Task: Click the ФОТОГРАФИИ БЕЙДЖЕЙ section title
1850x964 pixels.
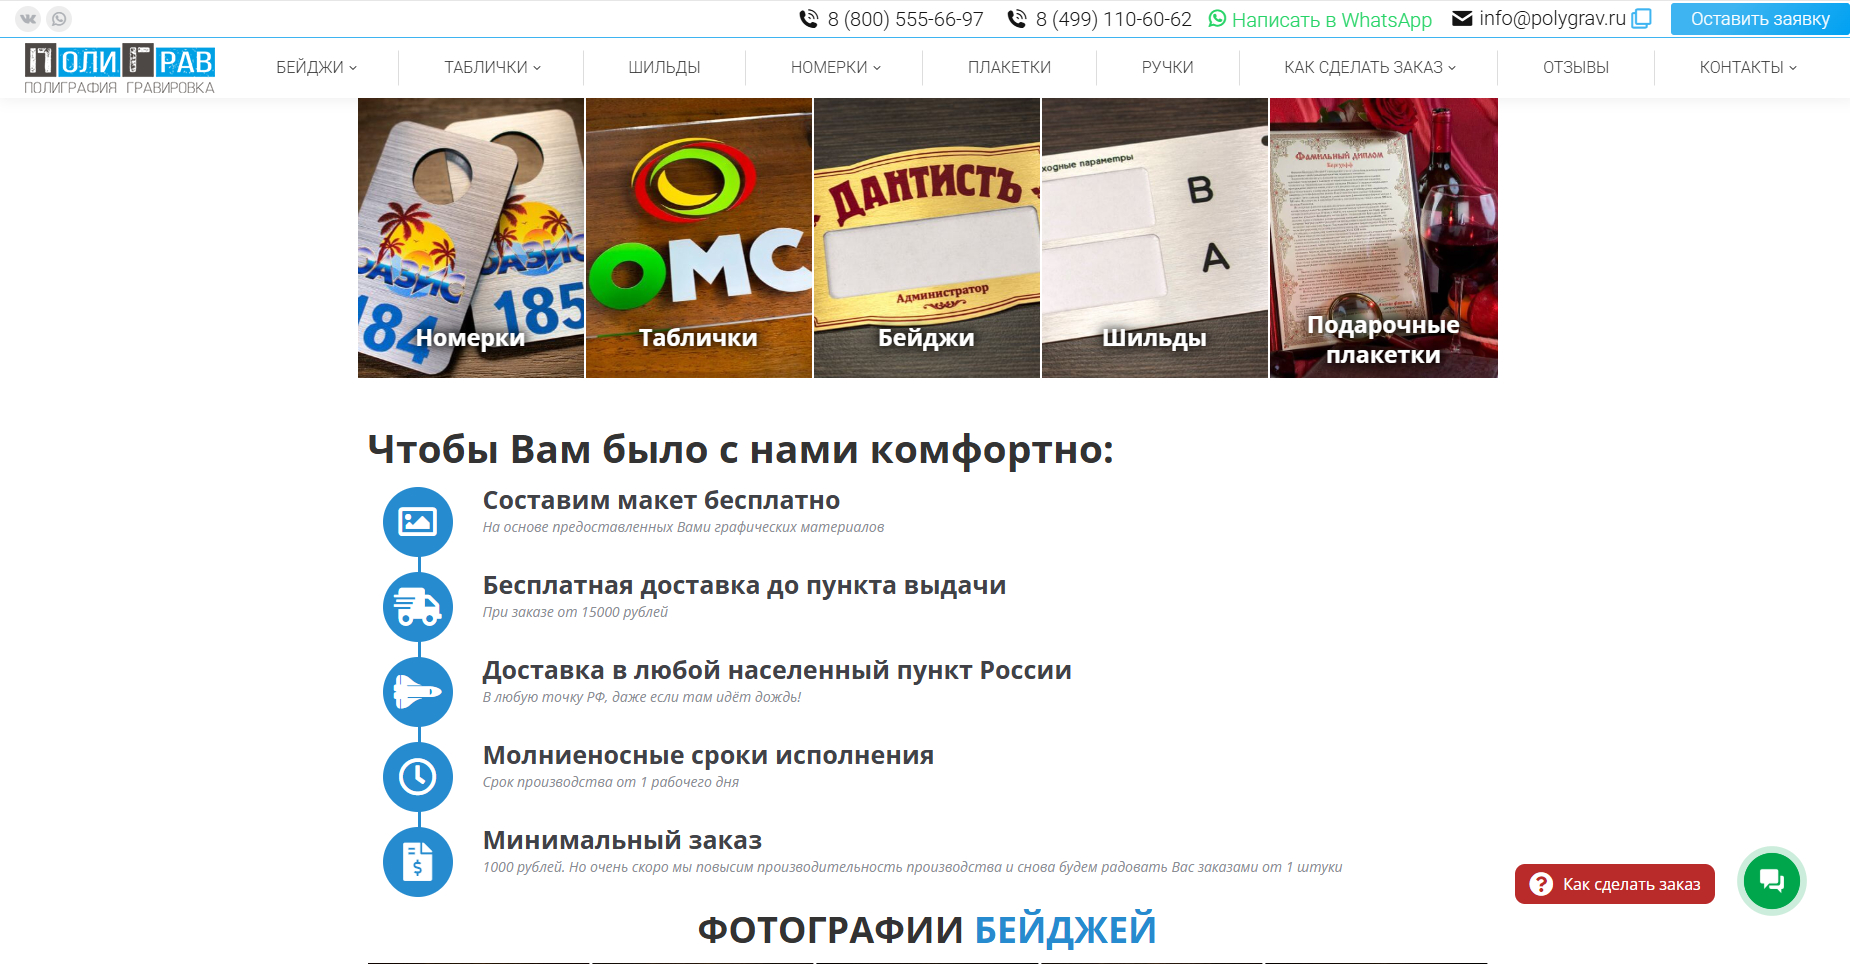Action: pos(927,930)
